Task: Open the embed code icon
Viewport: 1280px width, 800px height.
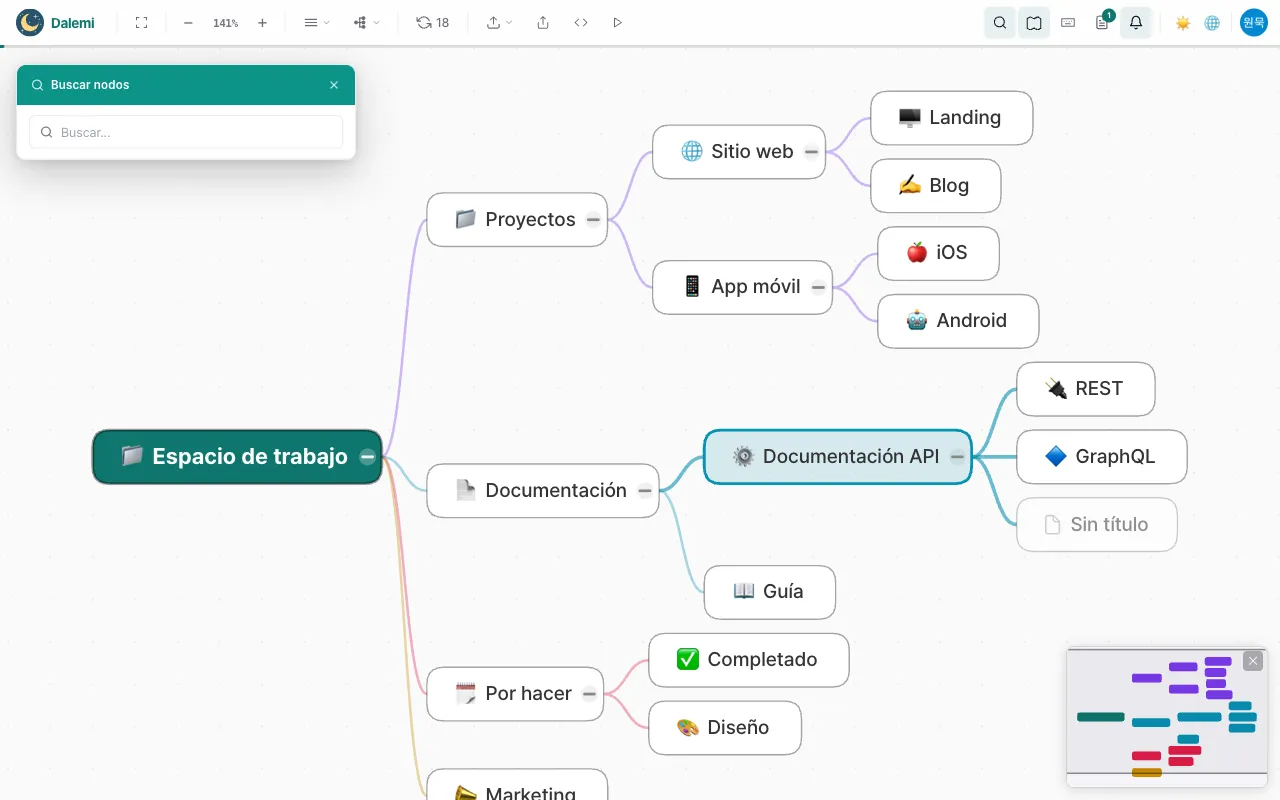Action: 581,22
